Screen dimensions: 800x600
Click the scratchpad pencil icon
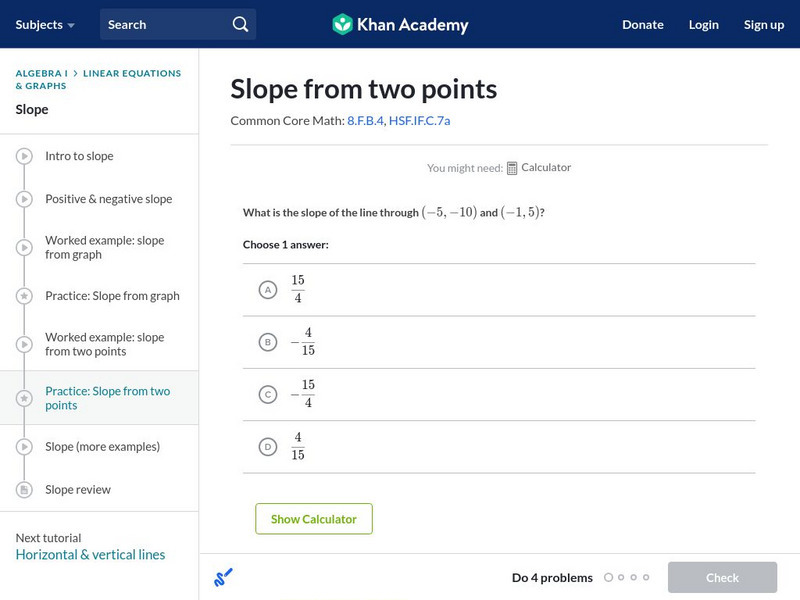pos(224,577)
